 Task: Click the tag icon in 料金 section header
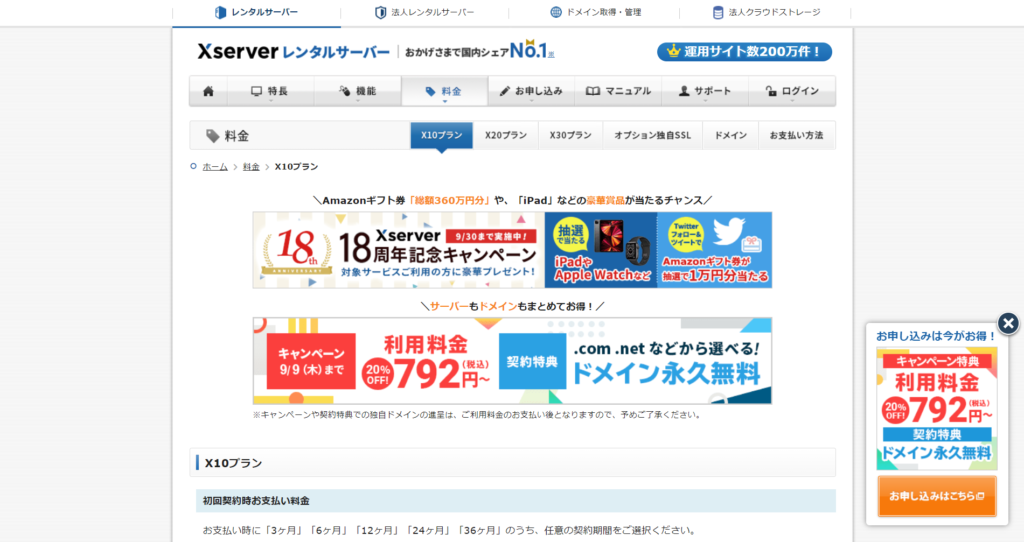[212, 136]
